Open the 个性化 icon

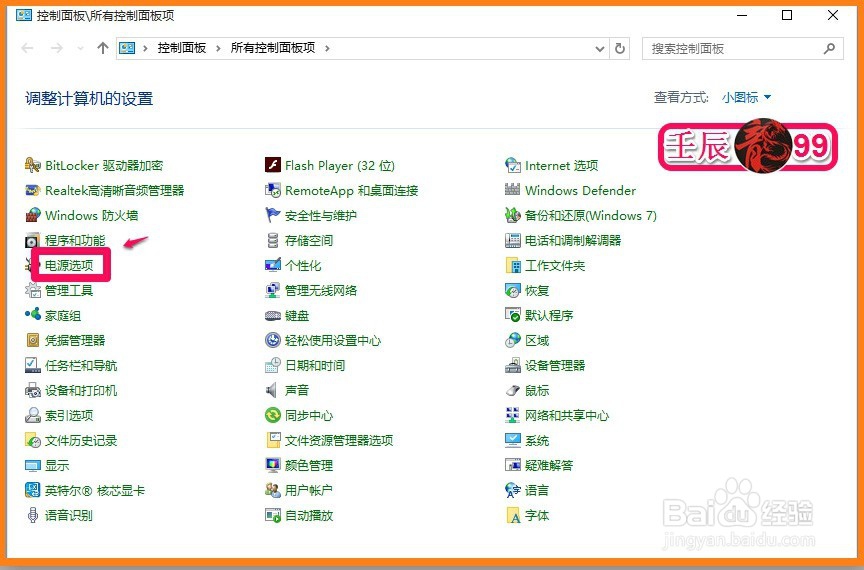click(x=273, y=265)
